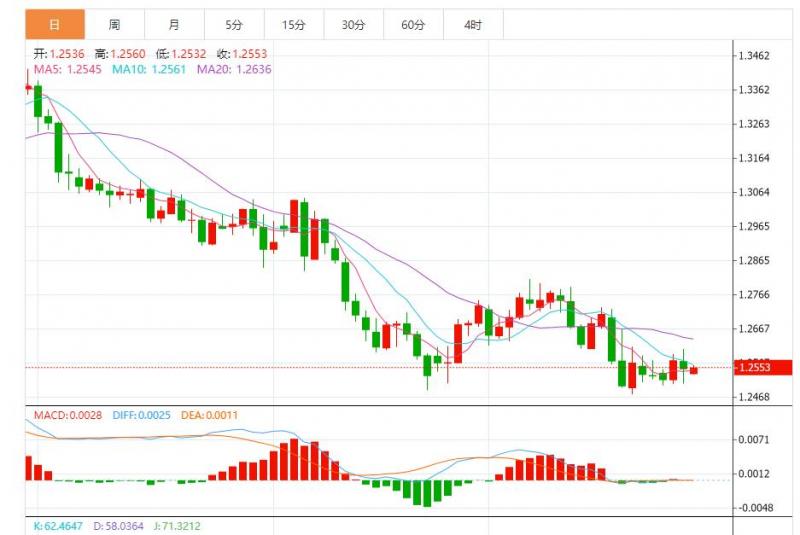Click the low price 低:1.2532

point(181,54)
